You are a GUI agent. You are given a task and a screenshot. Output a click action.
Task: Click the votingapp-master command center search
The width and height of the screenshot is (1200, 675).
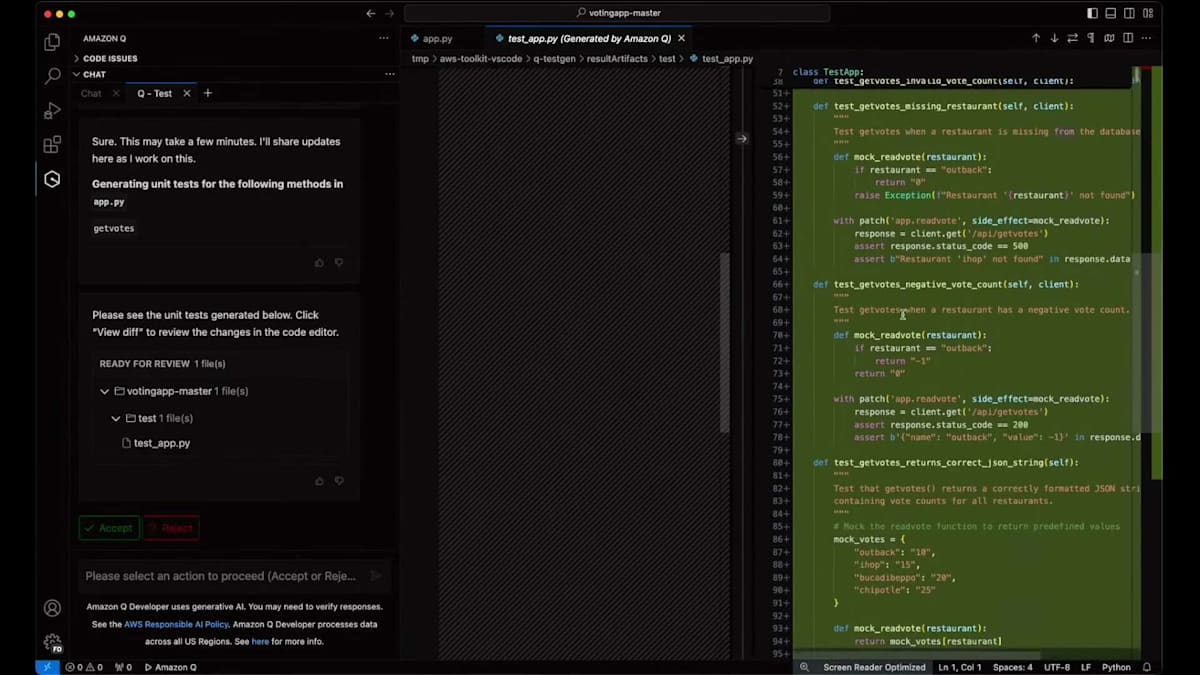(617, 13)
